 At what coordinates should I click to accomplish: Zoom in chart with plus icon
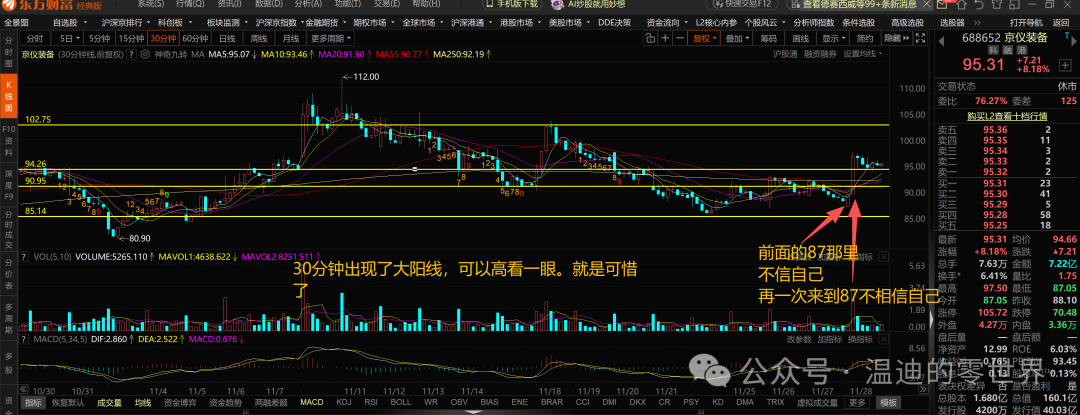(x=665, y=39)
